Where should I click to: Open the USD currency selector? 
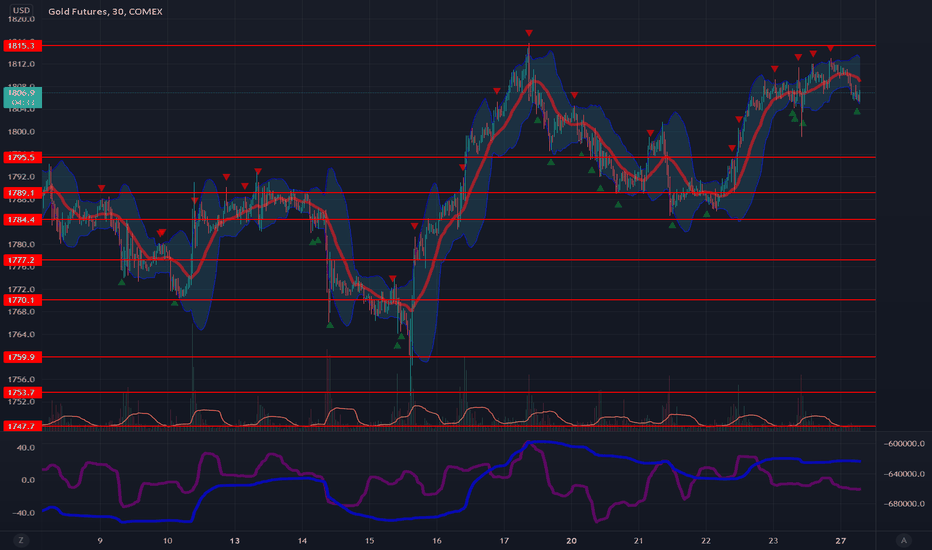tap(21, 10)
